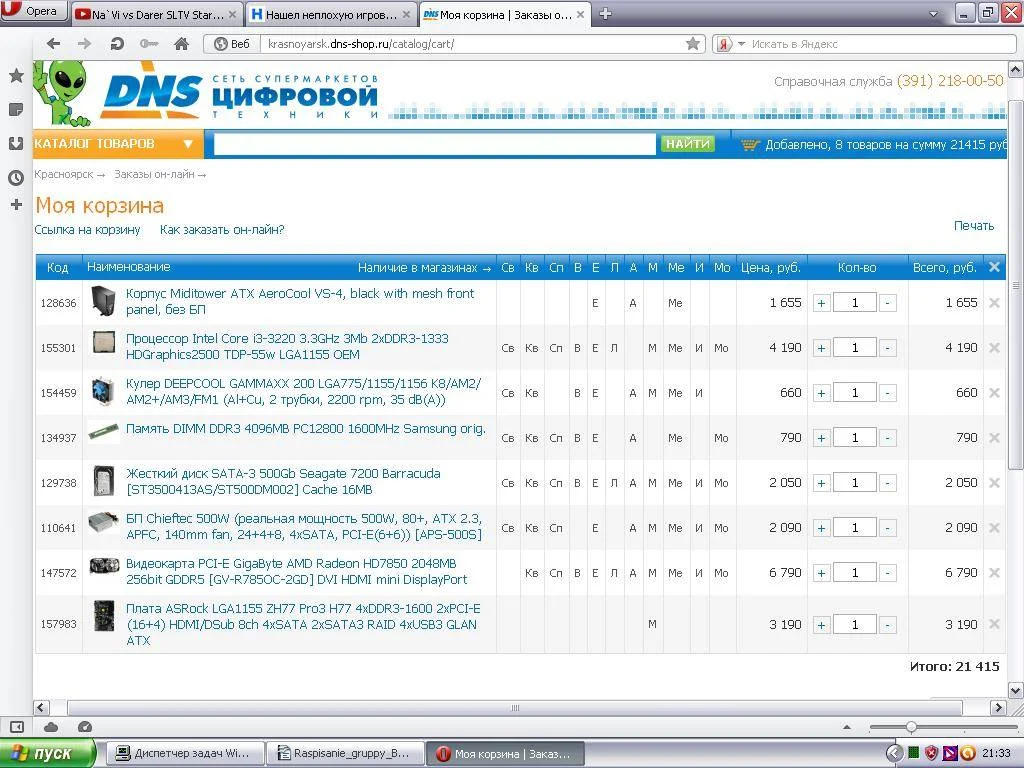Reload the page with the refresh icon

point(117,44)
